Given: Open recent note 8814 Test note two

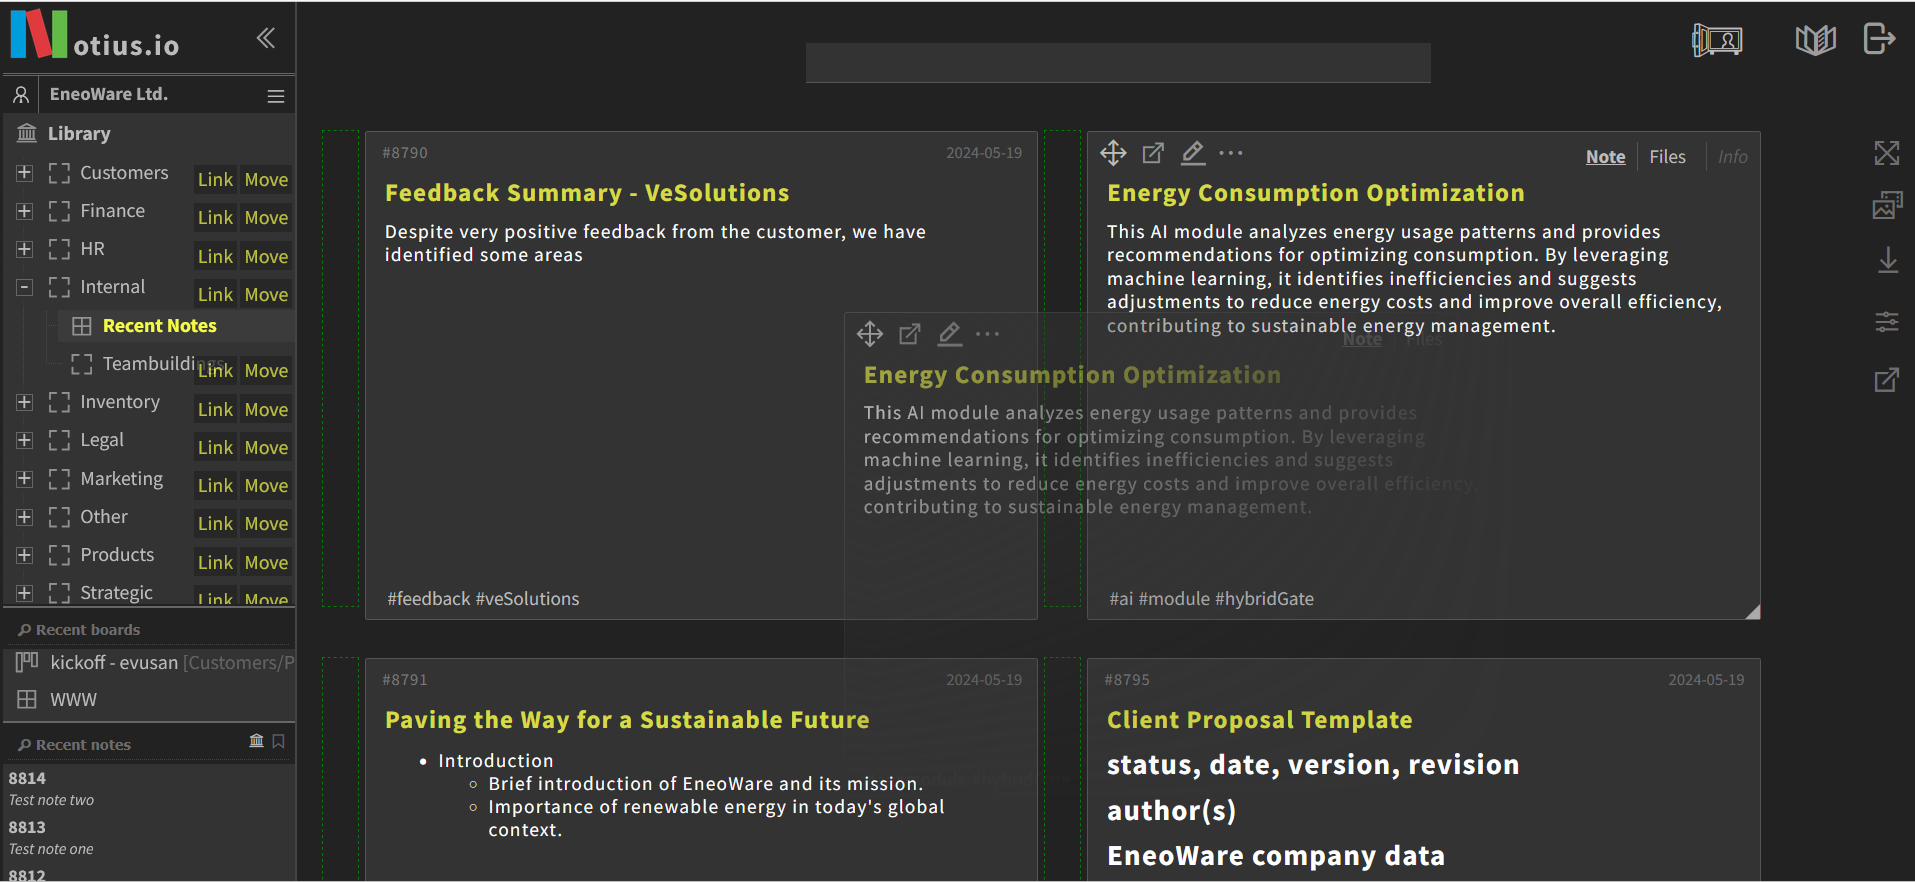Looking at the screenshot, I should pos(51,788).
